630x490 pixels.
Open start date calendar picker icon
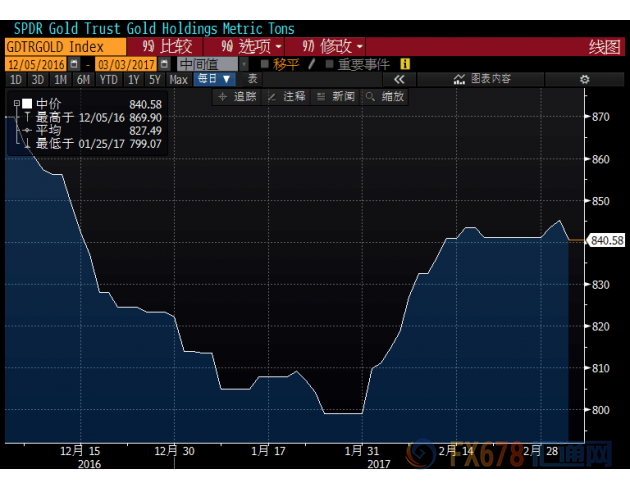74,64
